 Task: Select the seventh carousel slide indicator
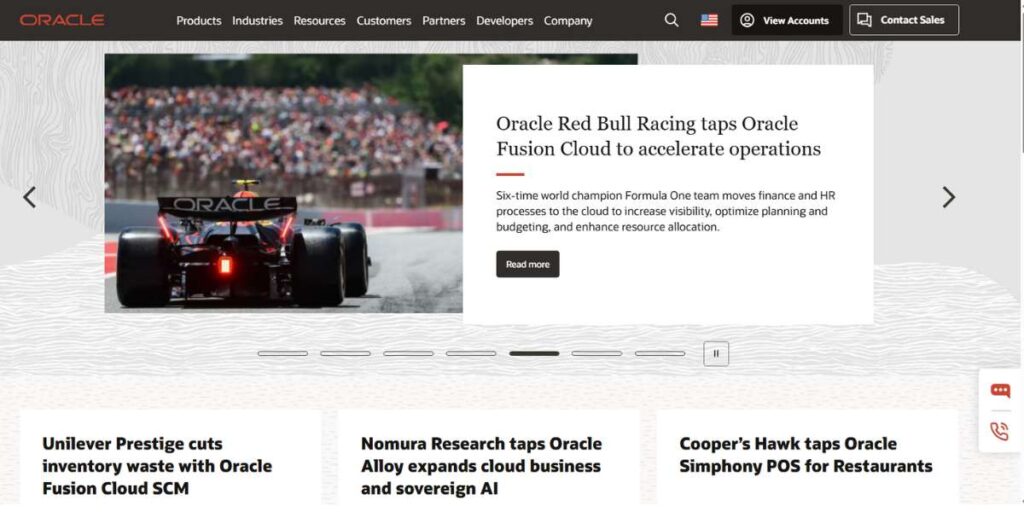(x=660, y=353)
